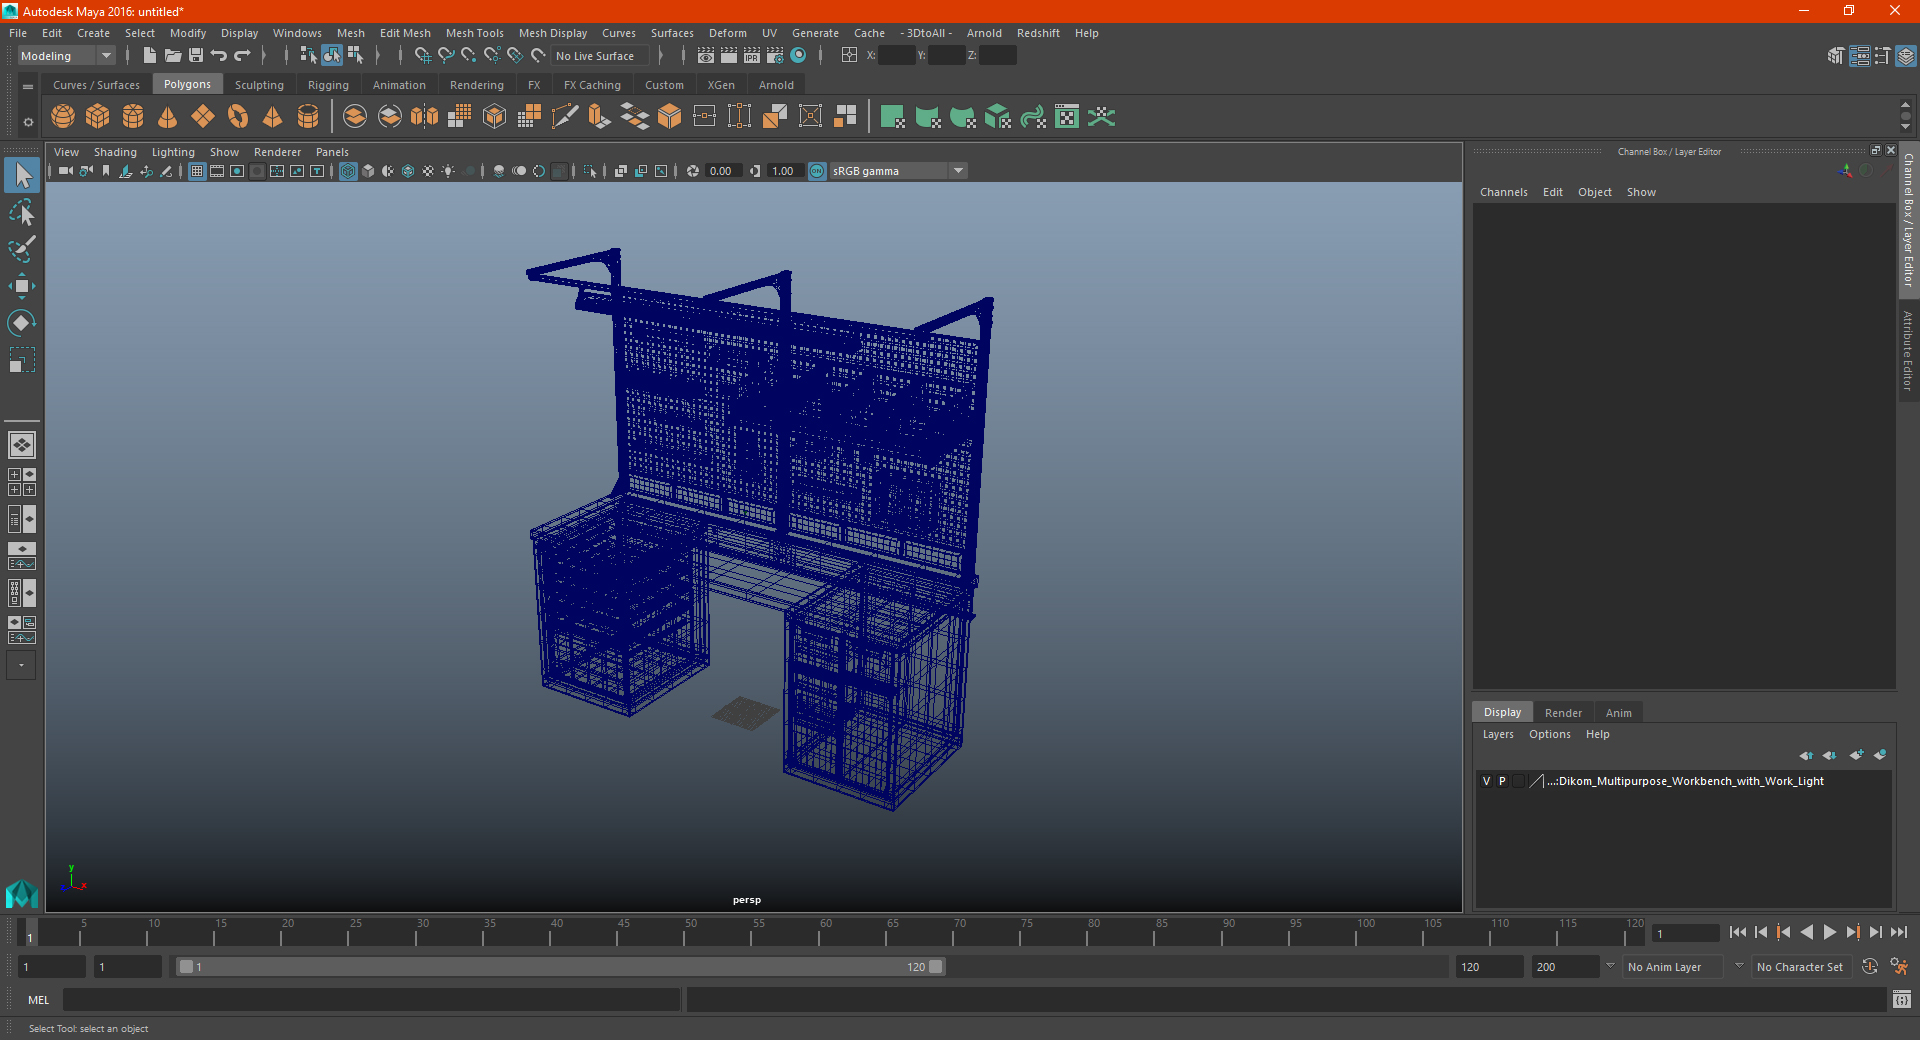This screenshot has height=1040, width=1920.
Task: Go to start of playback range
Action: [1738, 932]
